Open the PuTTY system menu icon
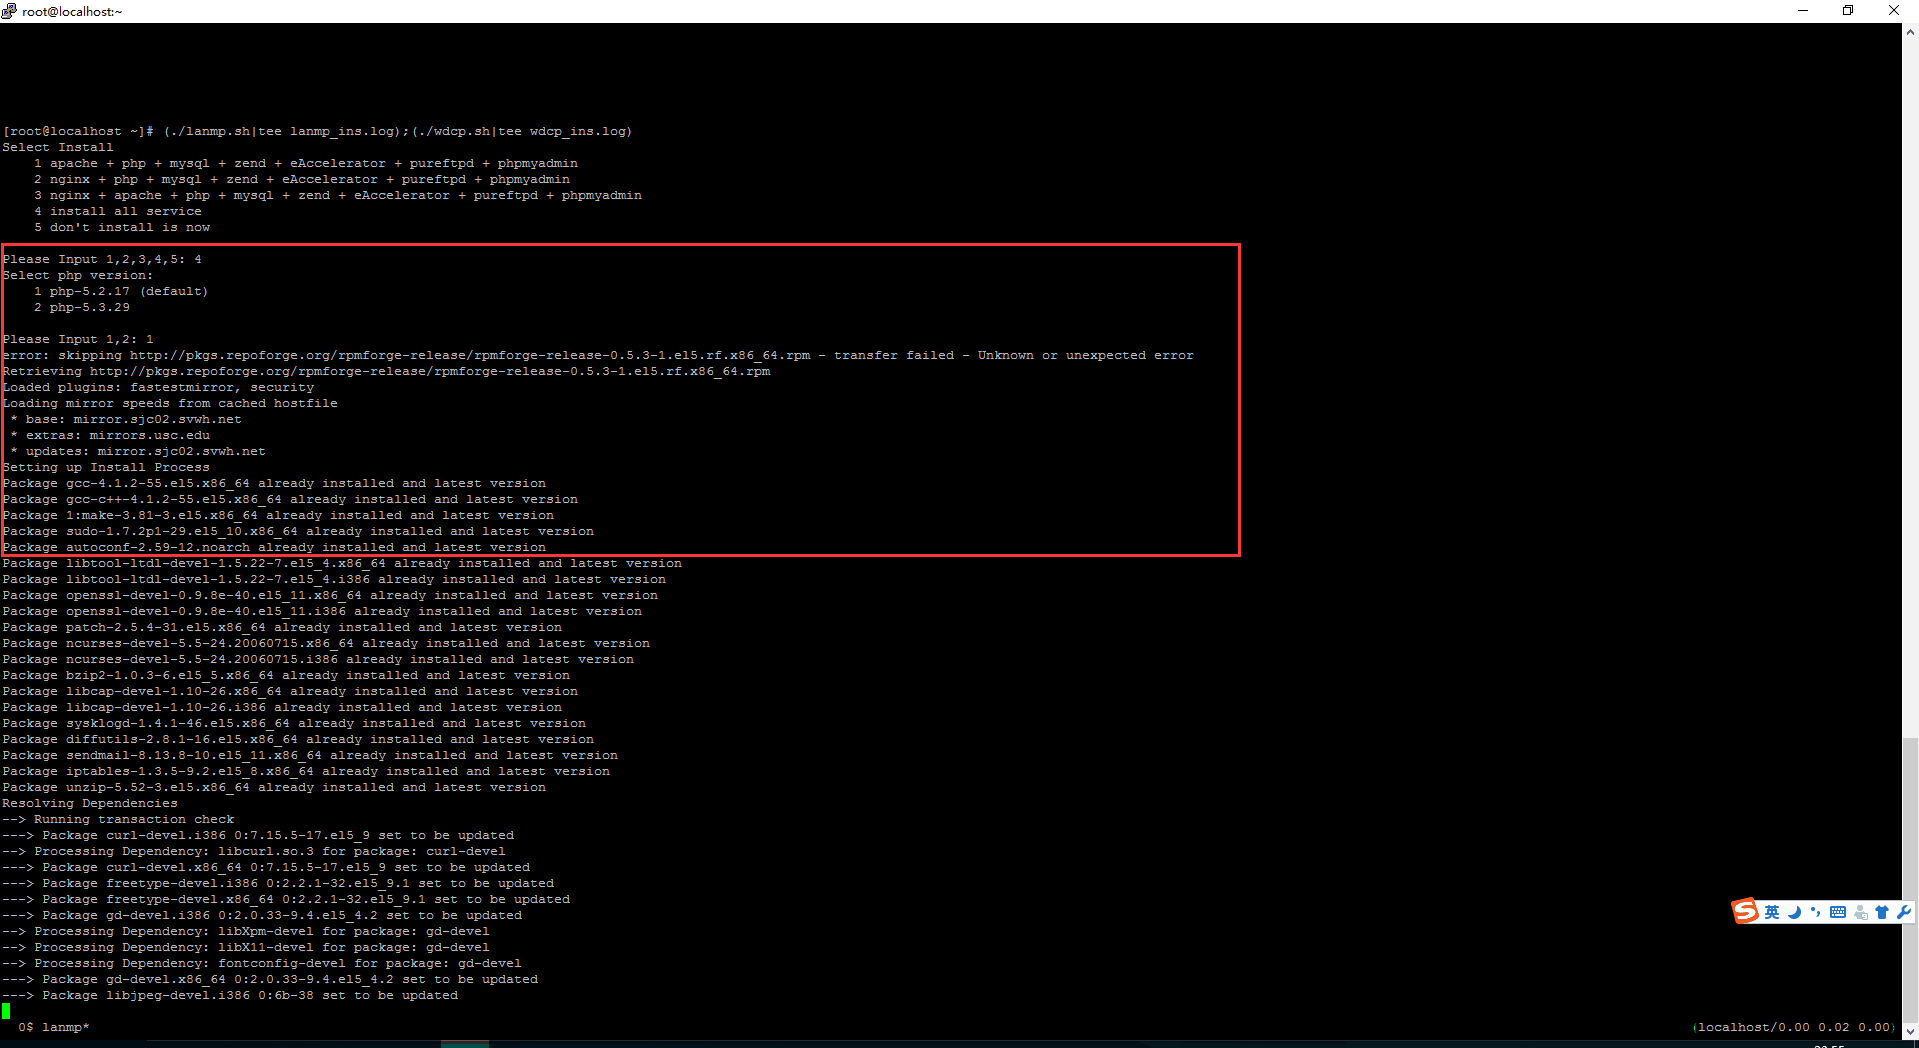Image resolution: width=1919 pixels, height=1048 pixels. pyautogui.click(x=9, y=11)
